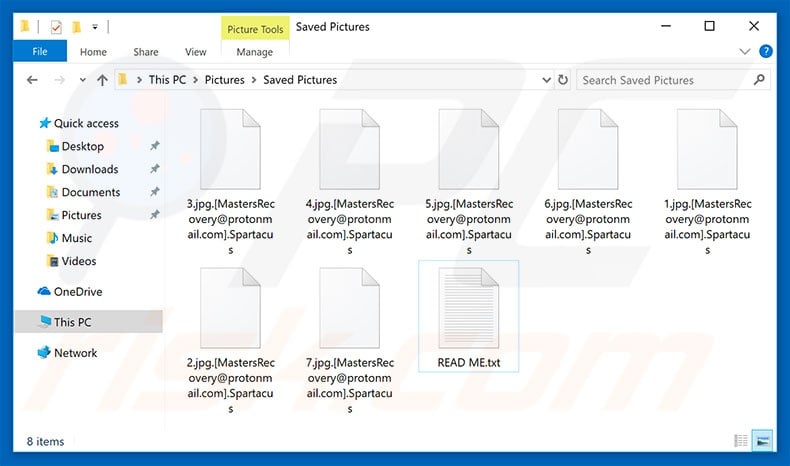Viewport: 790px width, 466px height.
Task: Select the READ ME.txt file icon
Action: coord(469,308)
